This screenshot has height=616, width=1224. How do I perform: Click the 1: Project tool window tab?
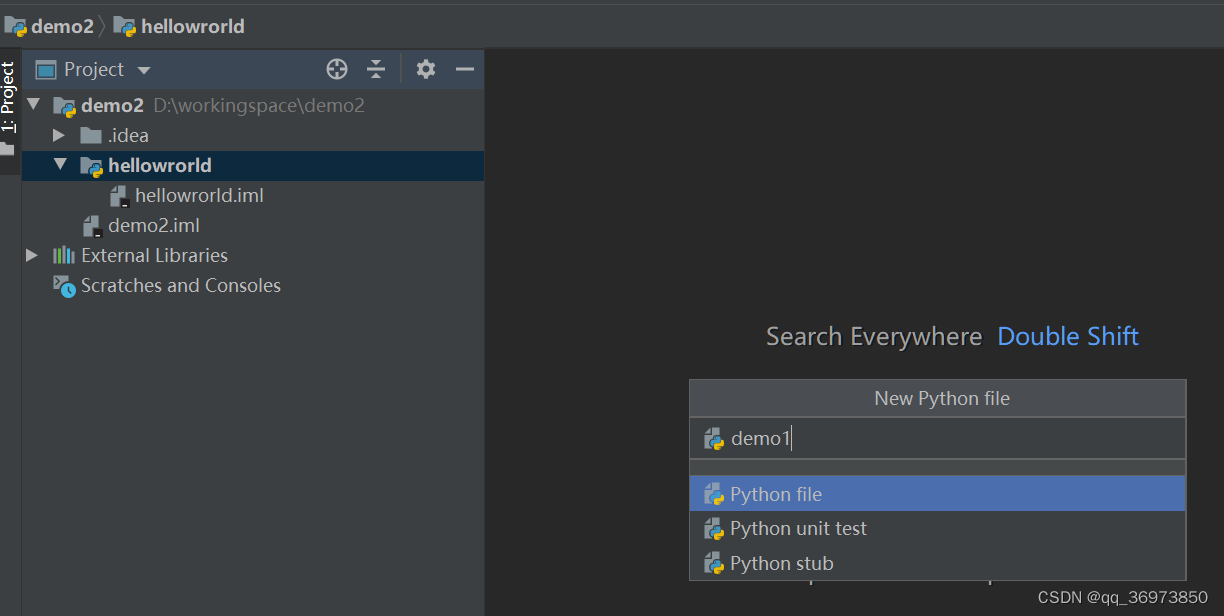coord(10,95)
